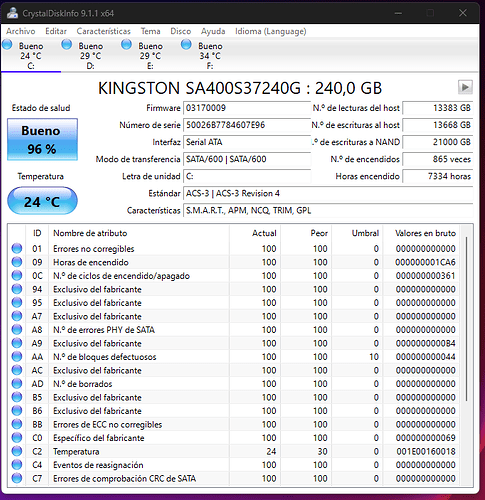
Task: Open the Archivo menu
Action: point(21,31)
